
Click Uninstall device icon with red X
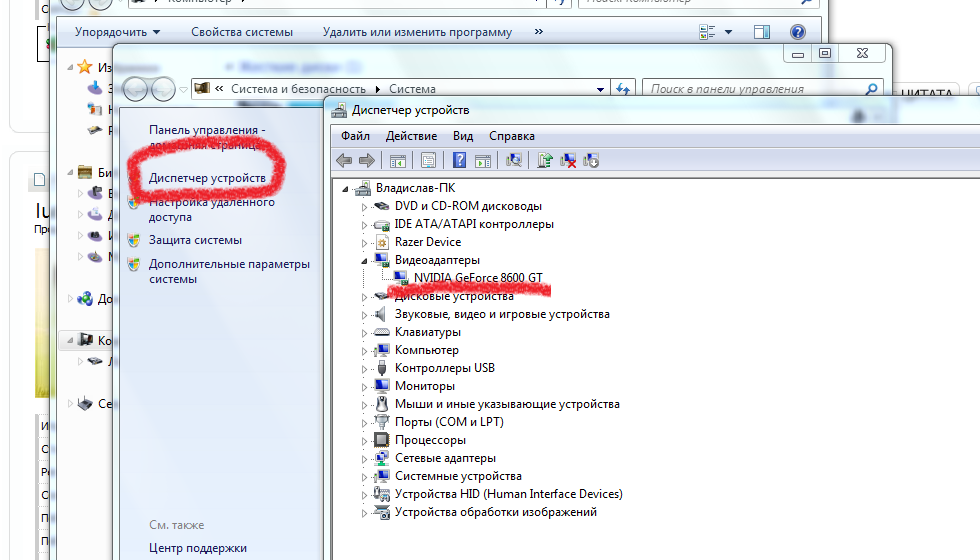pos(568,161)
